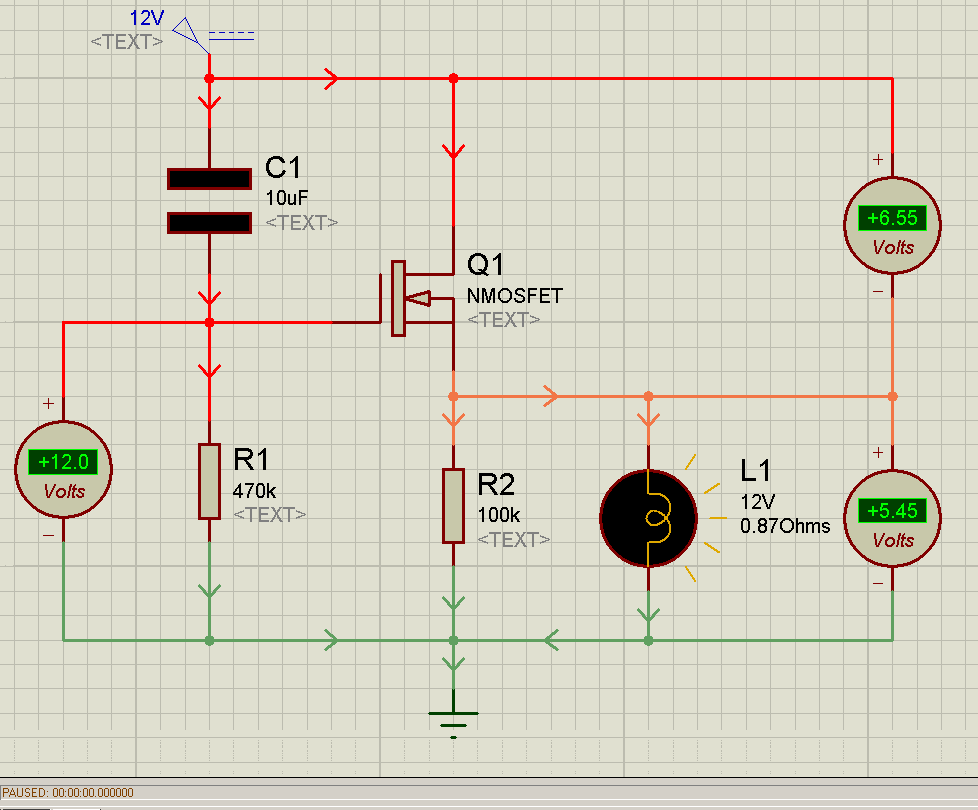Click the wire junction at 12V rail top-left
978x810 pixels.
[x=210, y=79]
